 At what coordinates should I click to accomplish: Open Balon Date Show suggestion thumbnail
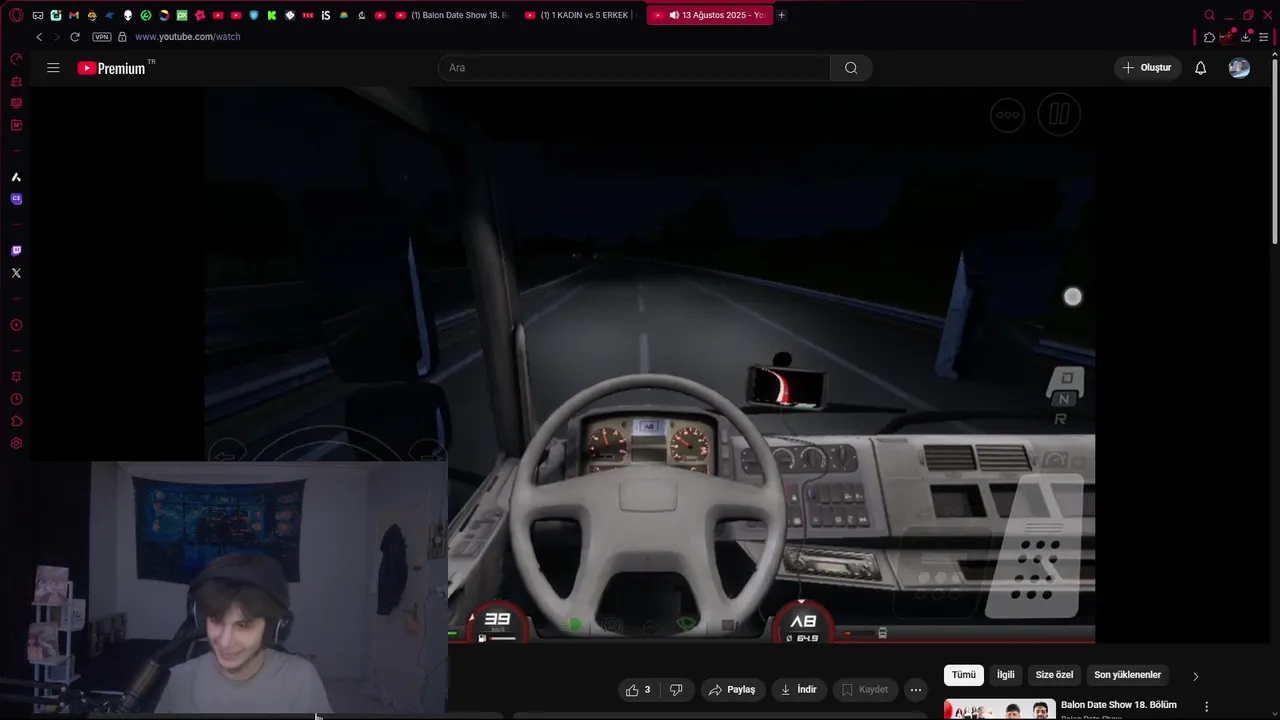point(1000,709)
